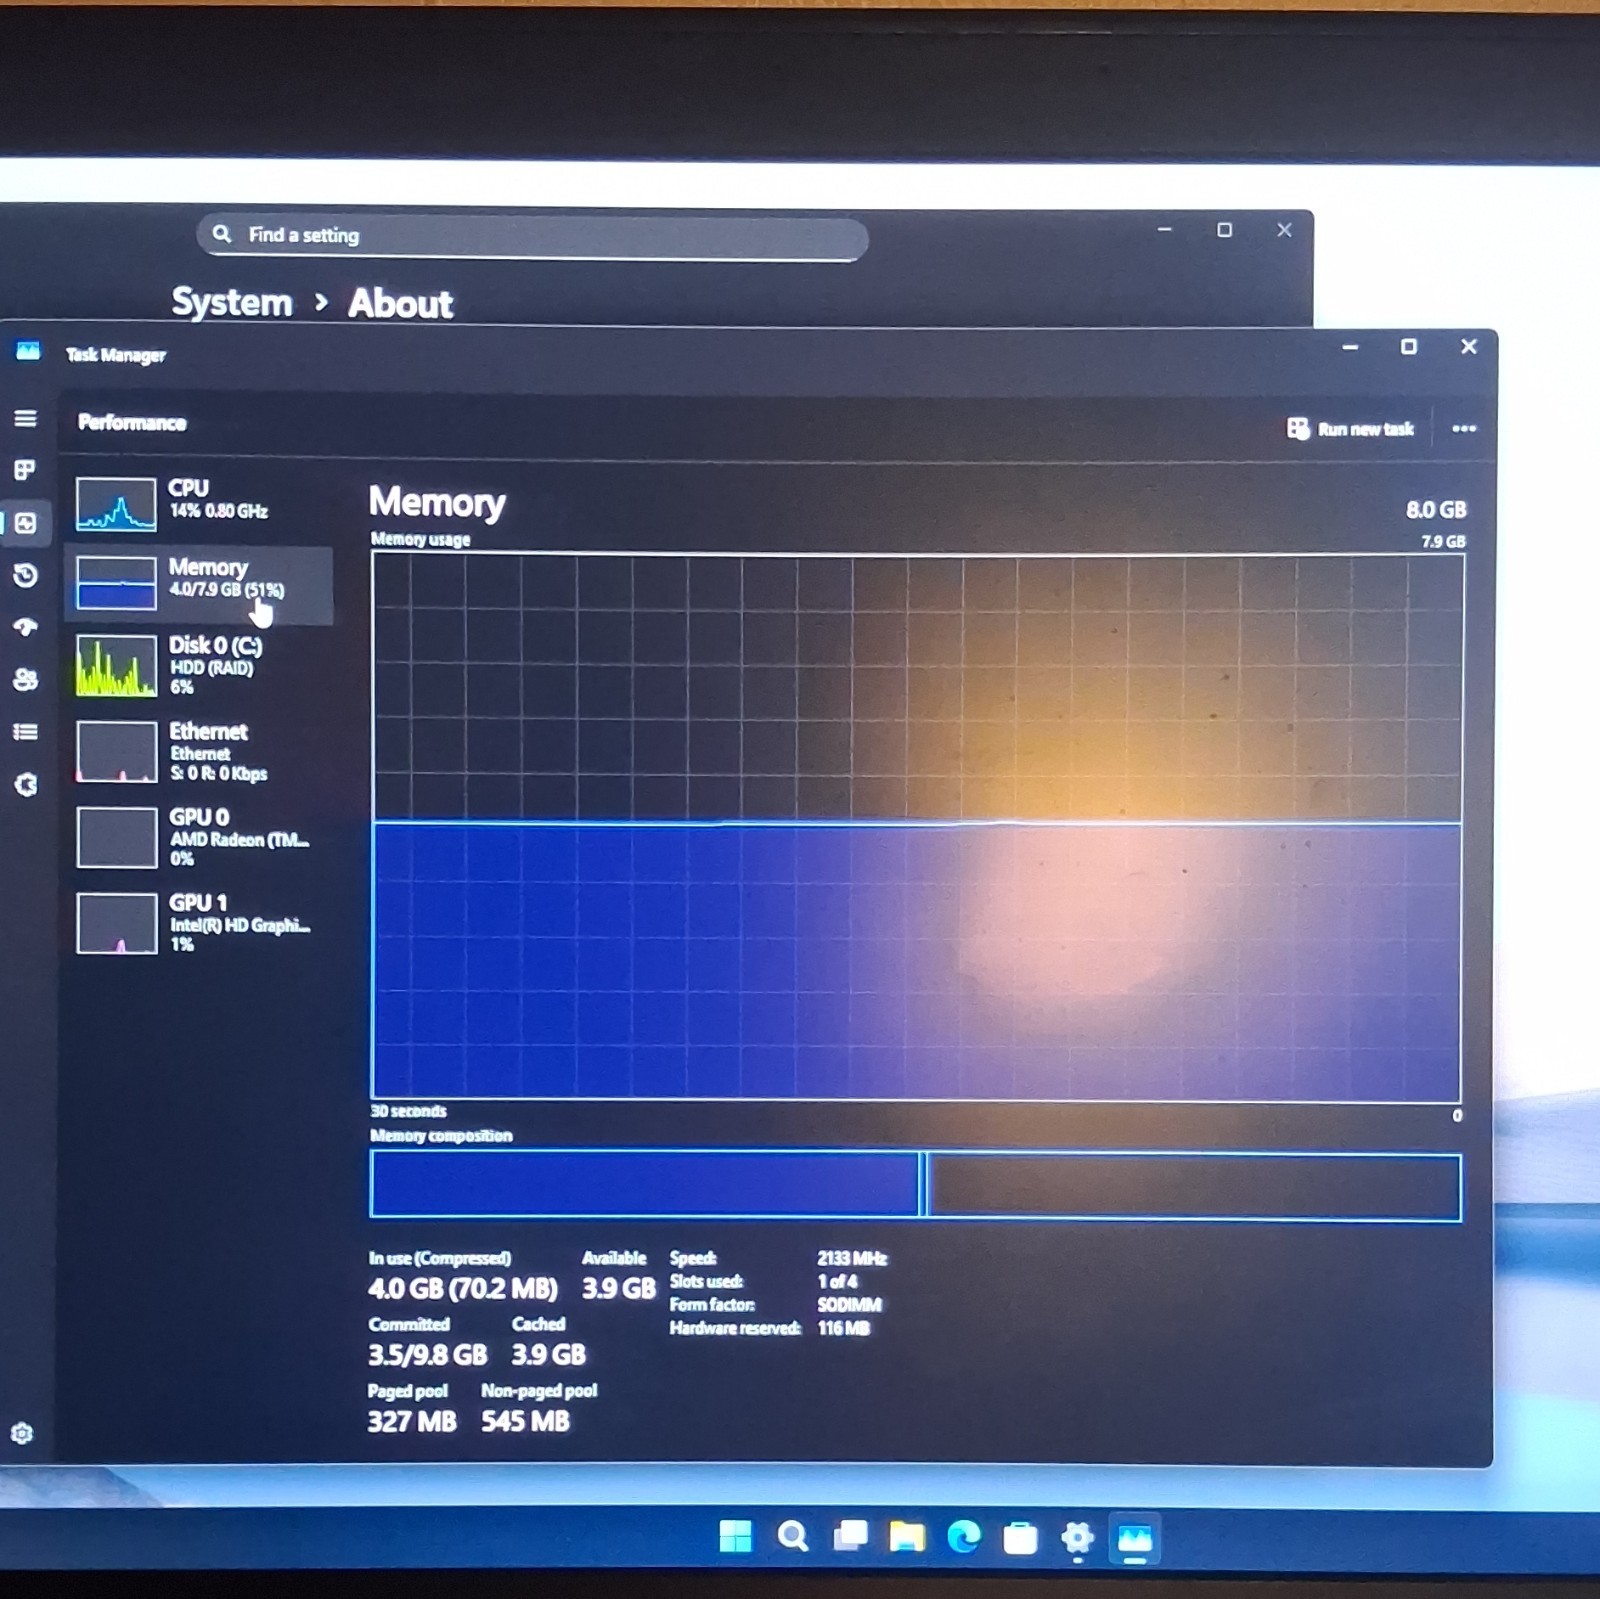Open Windows Start menu on taskbar
1600x1599 pixels.
736,1536
